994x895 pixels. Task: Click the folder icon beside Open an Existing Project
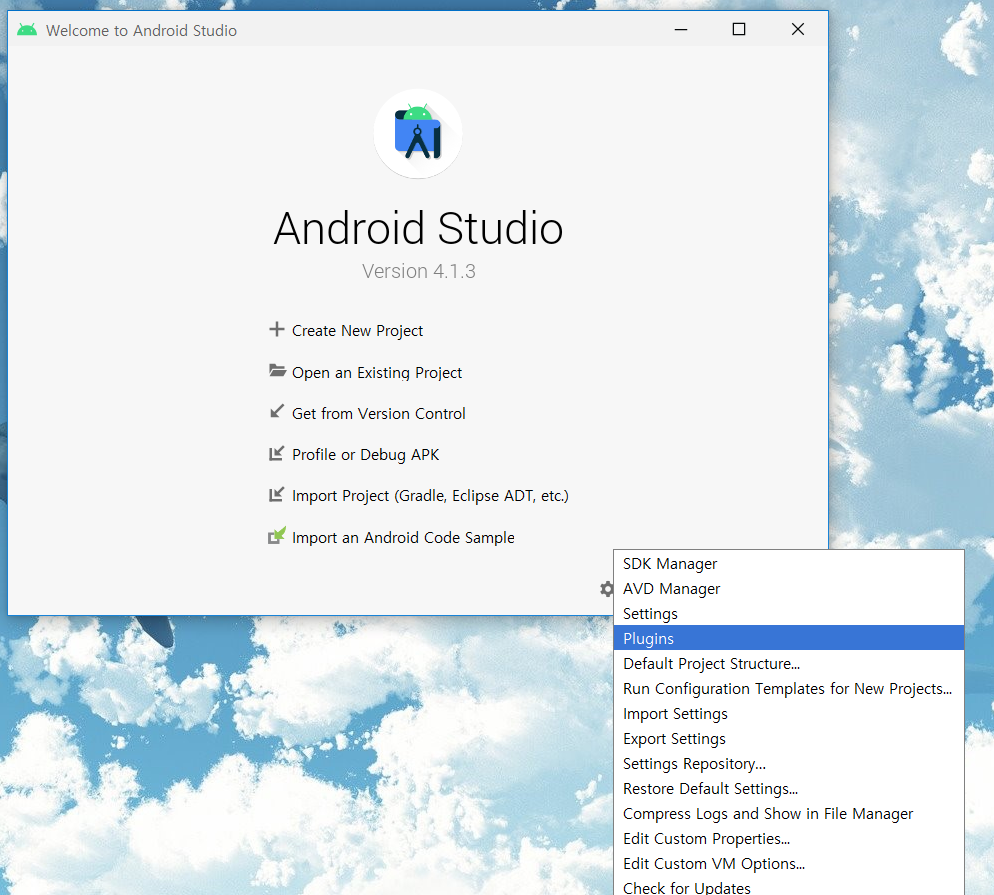pos(277,371)
